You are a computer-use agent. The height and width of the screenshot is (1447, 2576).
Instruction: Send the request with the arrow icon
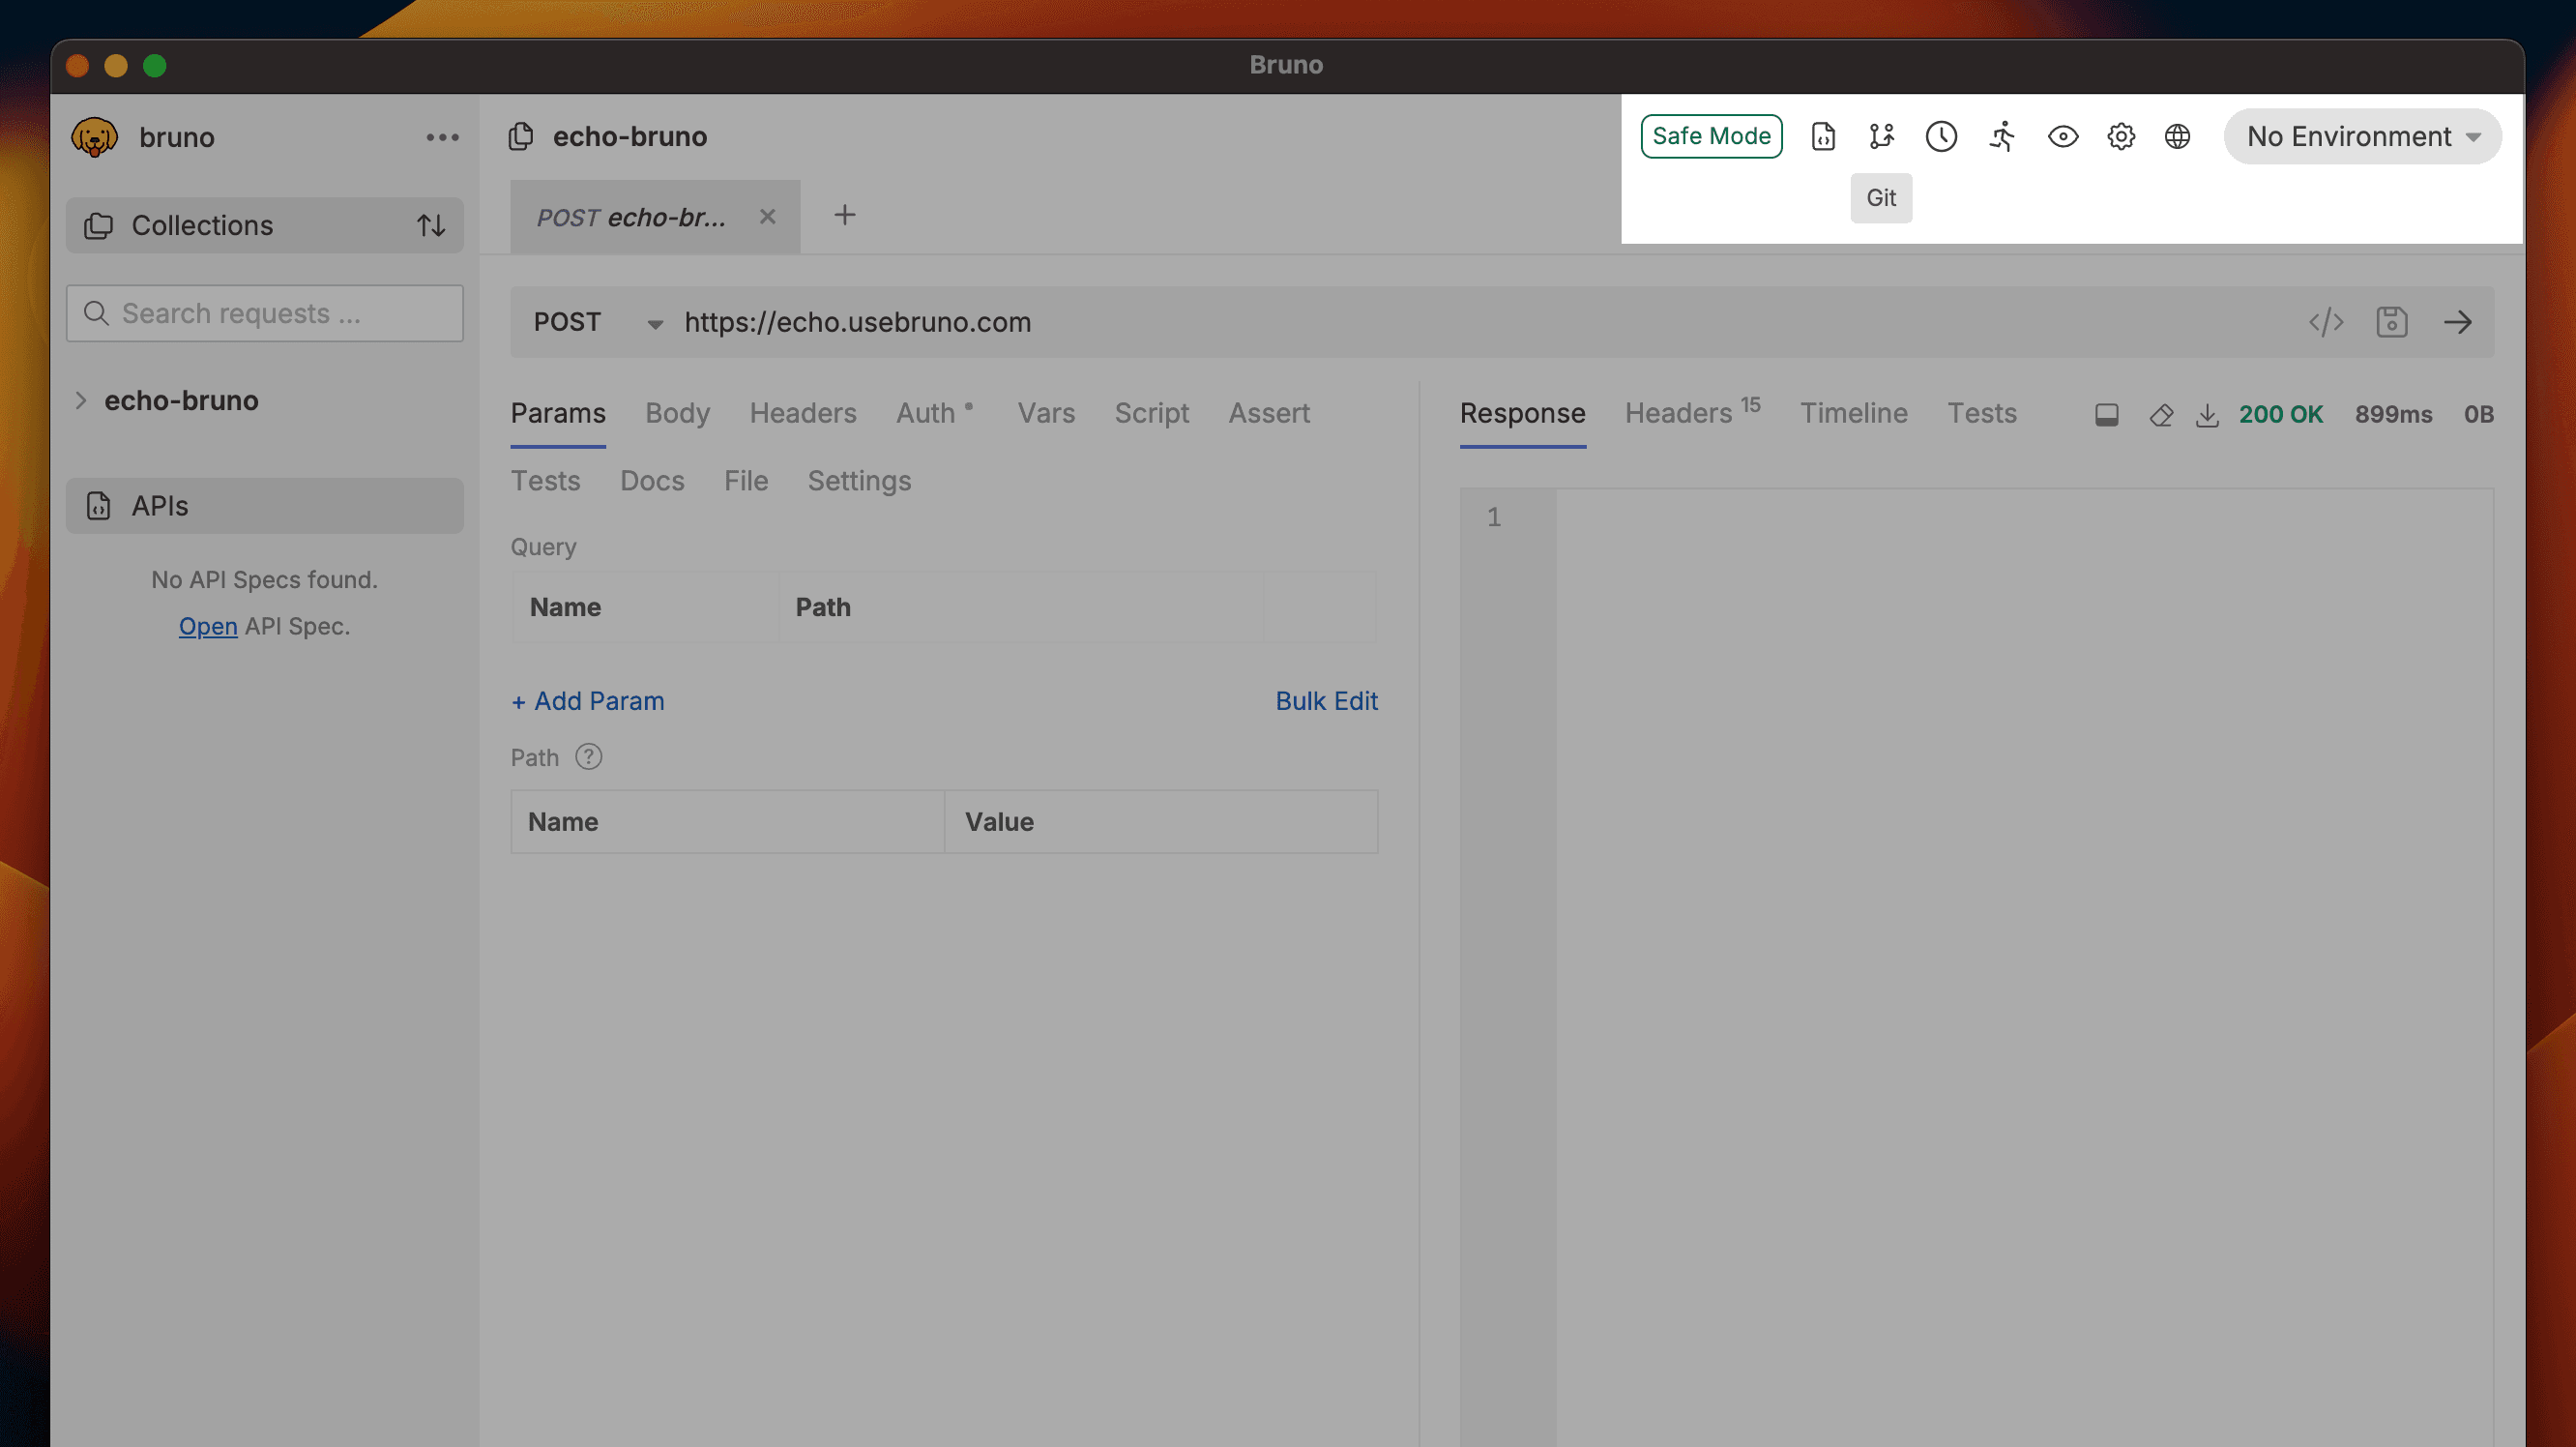click(x=2457, y=322)
